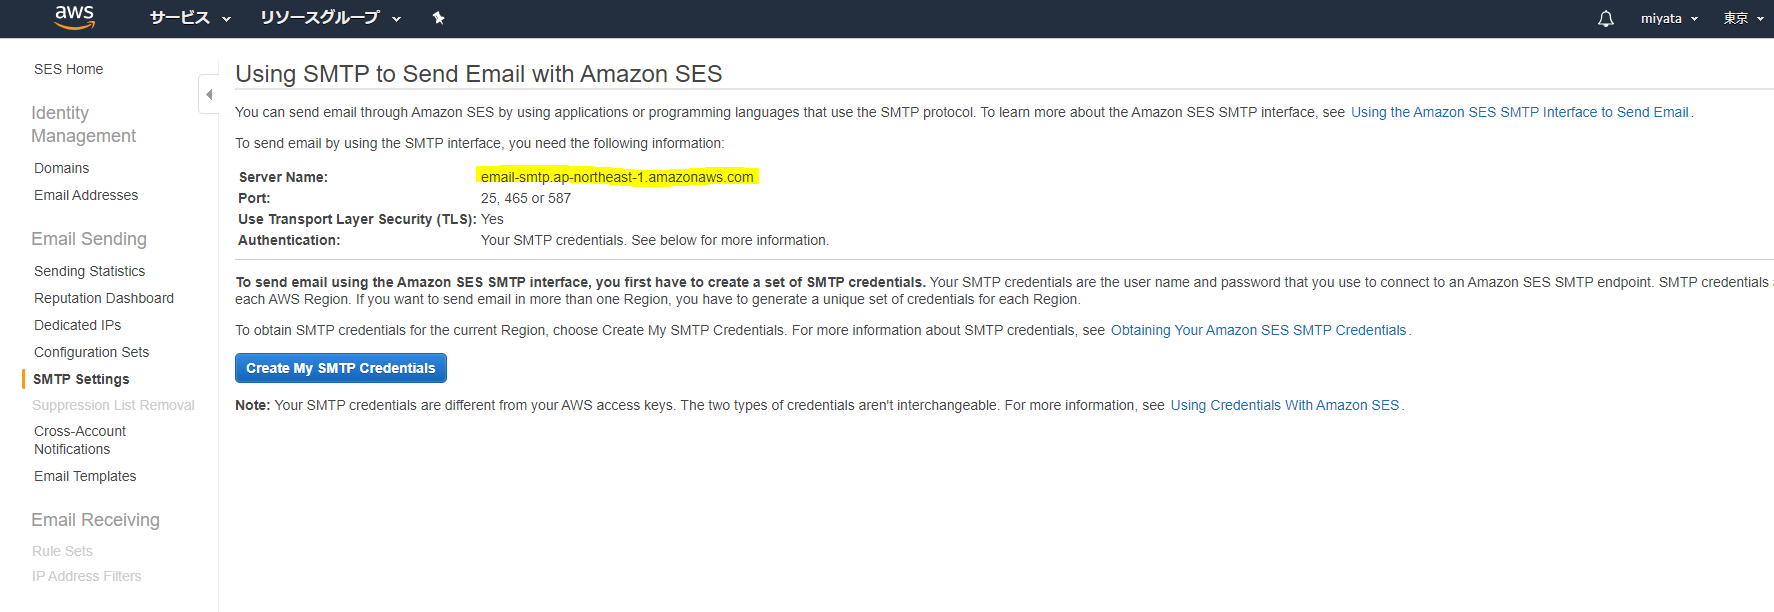Screen dimensions: 1774x612
Task: Collapse the left navigation sidebar arrow
Action: pyautogui.click(x=209, y=94)
